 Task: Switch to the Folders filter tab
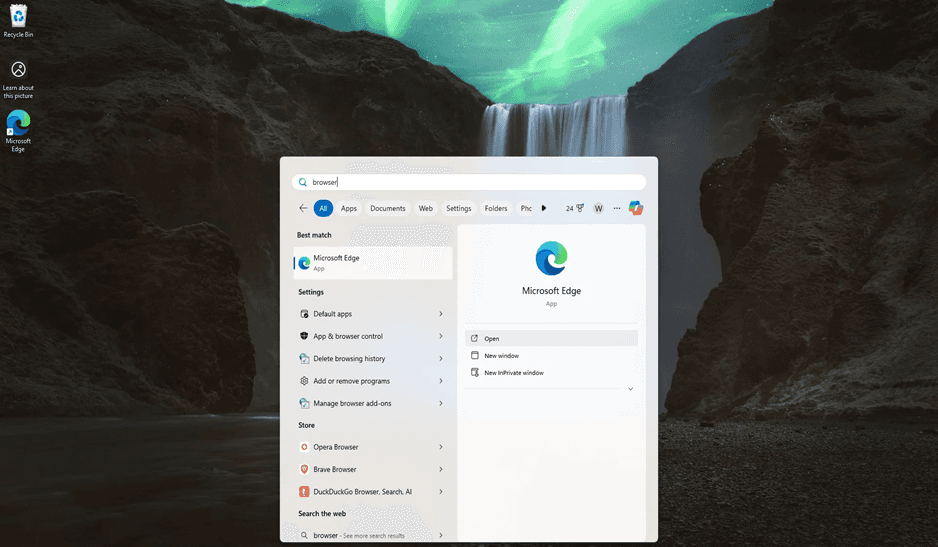pos(496,208)
